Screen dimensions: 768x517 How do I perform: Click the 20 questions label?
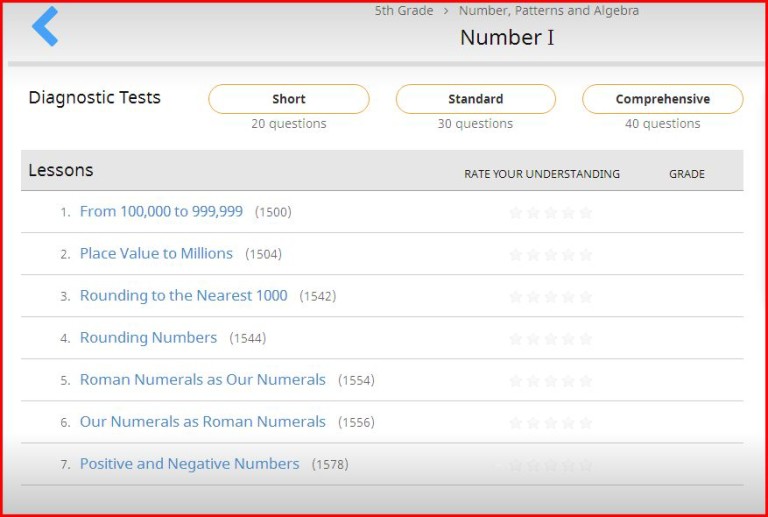click(289, 124)
